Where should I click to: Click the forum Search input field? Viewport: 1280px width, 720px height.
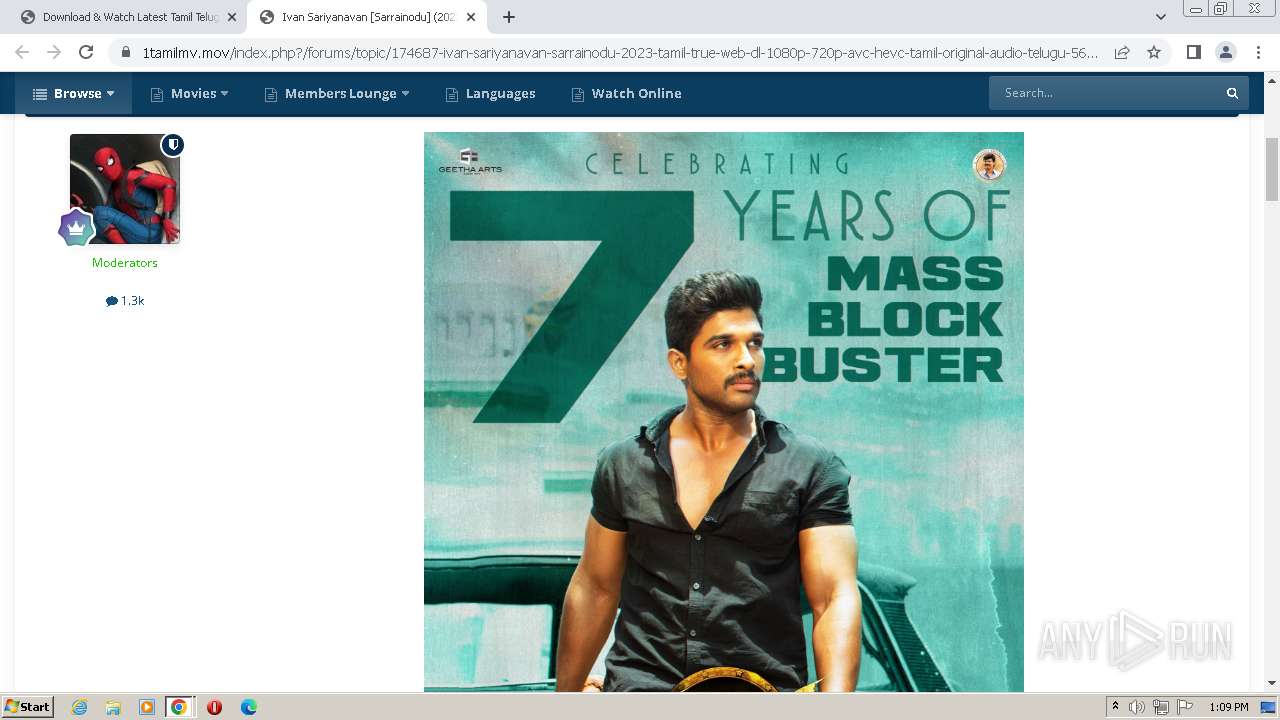pos(1103,93)
